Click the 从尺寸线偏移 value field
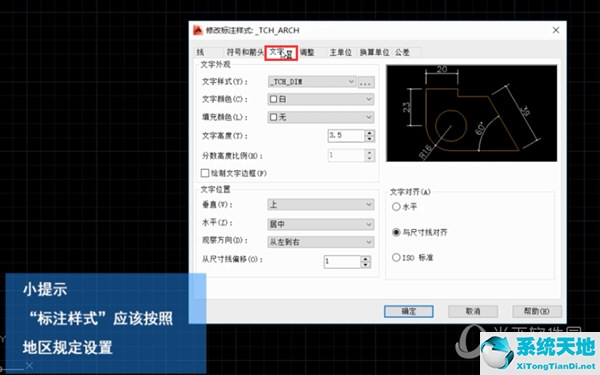This screenshot has height=375, width=600. point(342,262)
